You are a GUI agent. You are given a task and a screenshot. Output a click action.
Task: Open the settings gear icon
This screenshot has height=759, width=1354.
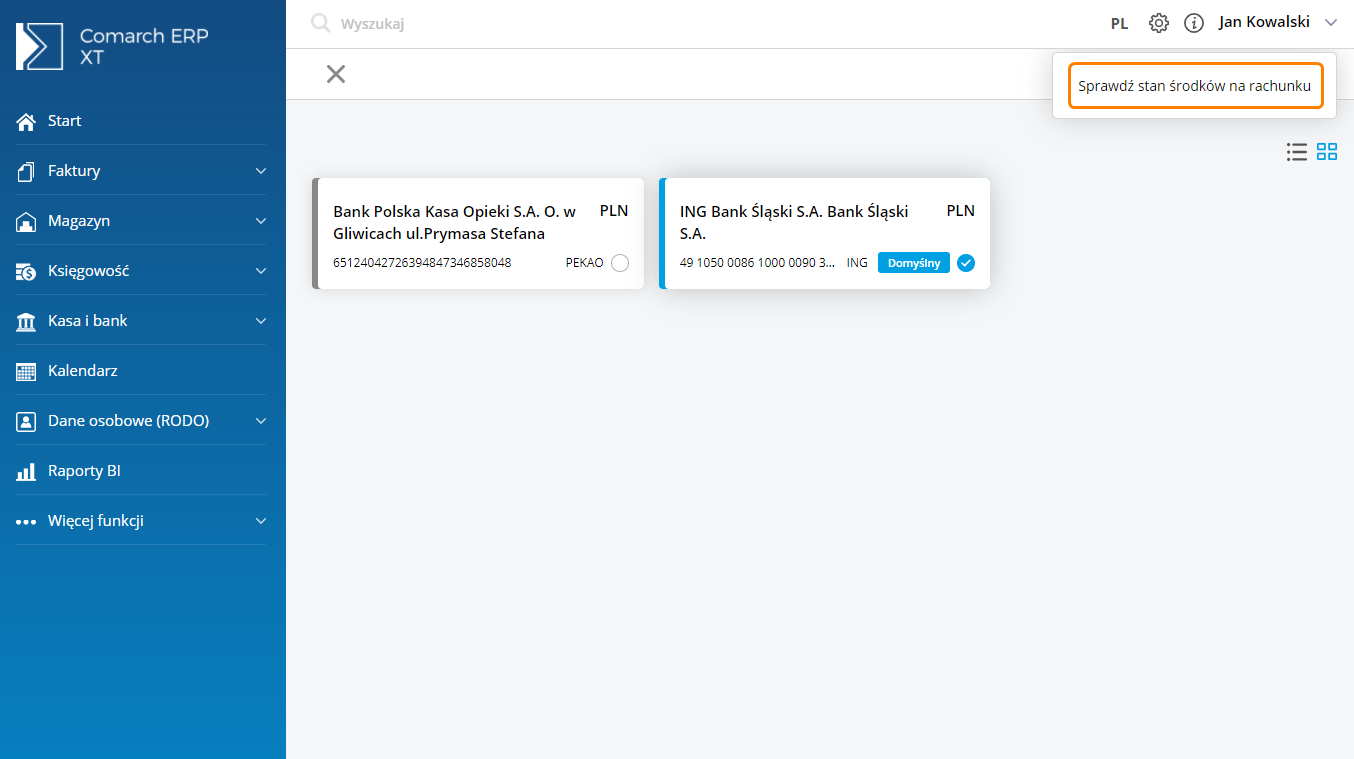[1158, 23]
